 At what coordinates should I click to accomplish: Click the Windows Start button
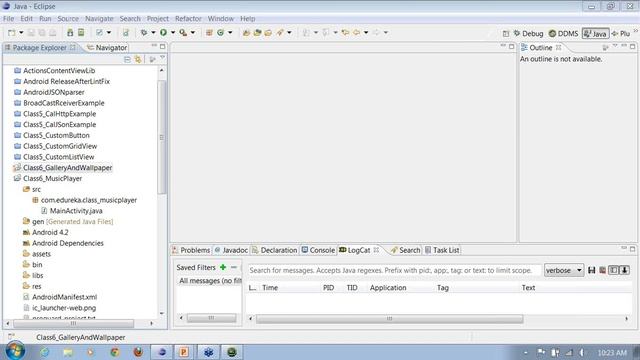pos(15,351)
